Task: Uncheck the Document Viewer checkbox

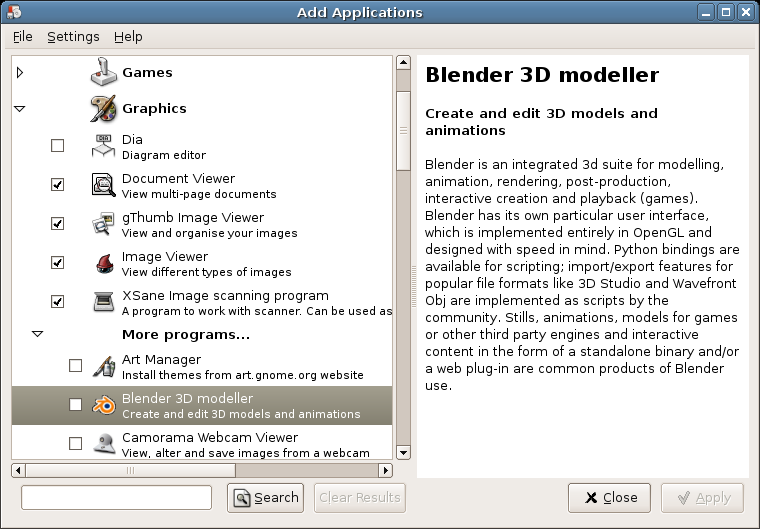Action: pos(57,184)
